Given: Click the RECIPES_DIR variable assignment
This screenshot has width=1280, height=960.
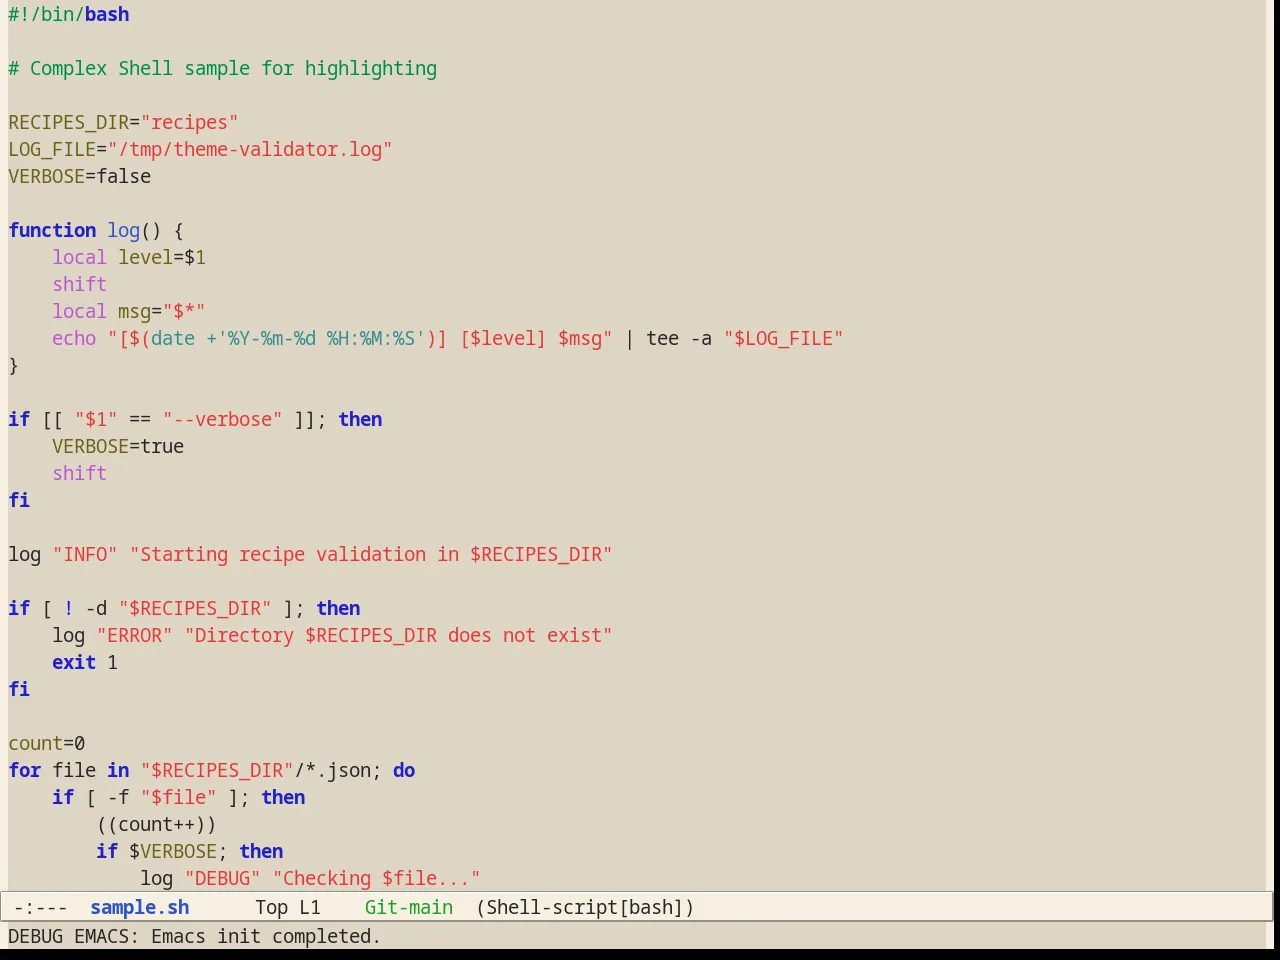Looking at the screenshot, I should pyautogui.click(x=123, y=122).
